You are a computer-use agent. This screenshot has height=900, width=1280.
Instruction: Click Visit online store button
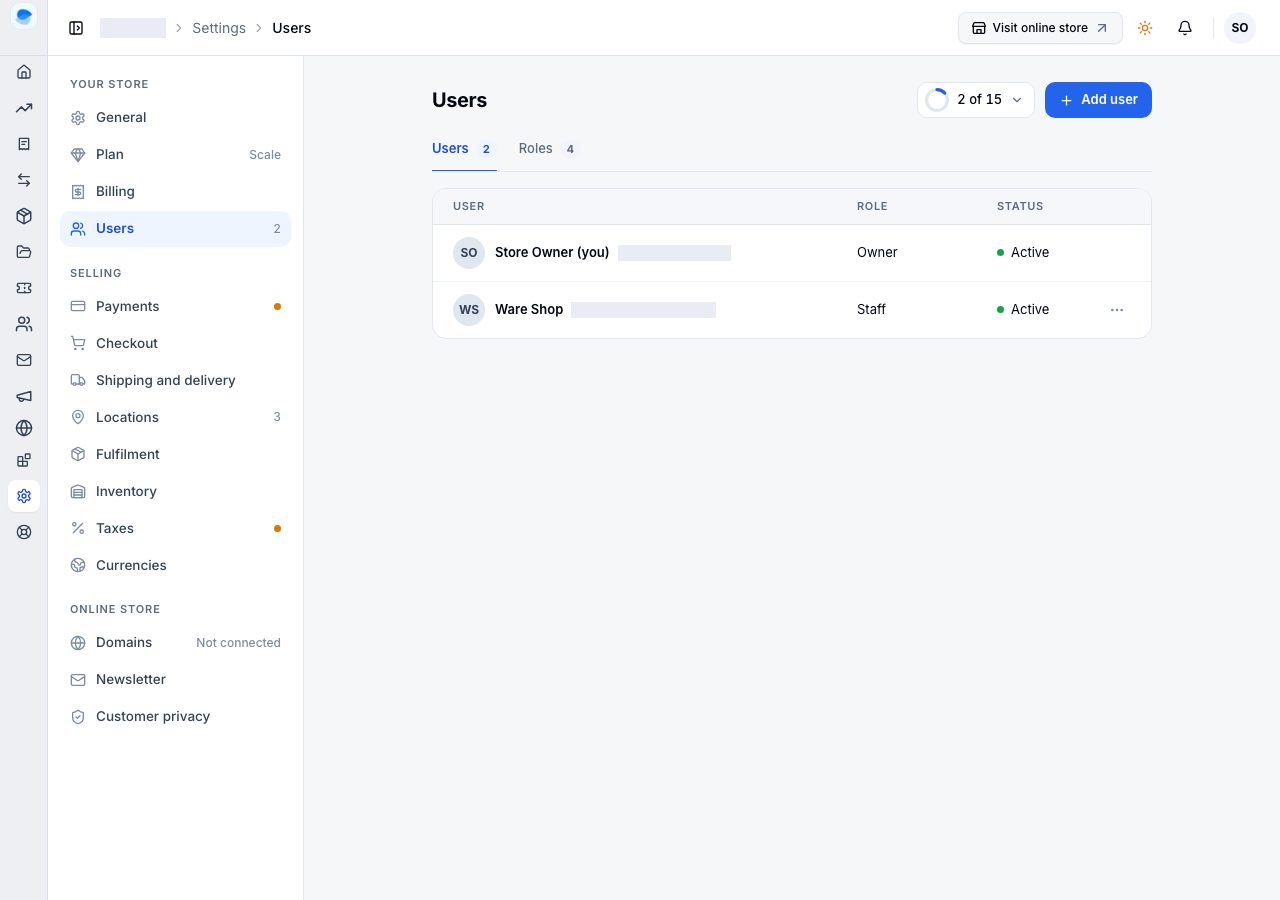[x=1040, y=28]
